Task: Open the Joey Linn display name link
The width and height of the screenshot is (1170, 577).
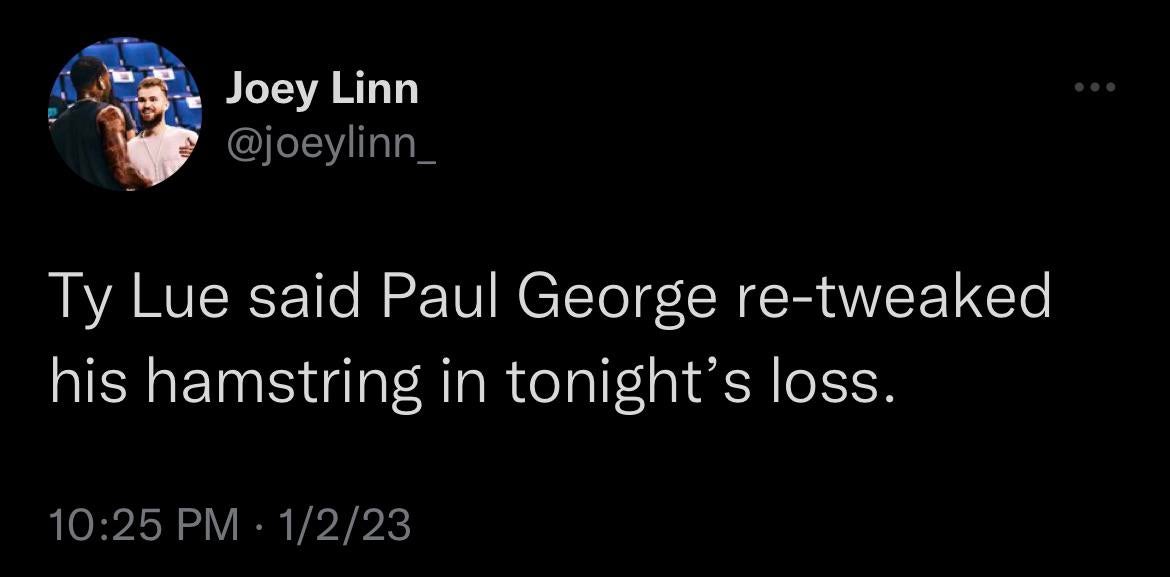Action: tap(321, 90)
